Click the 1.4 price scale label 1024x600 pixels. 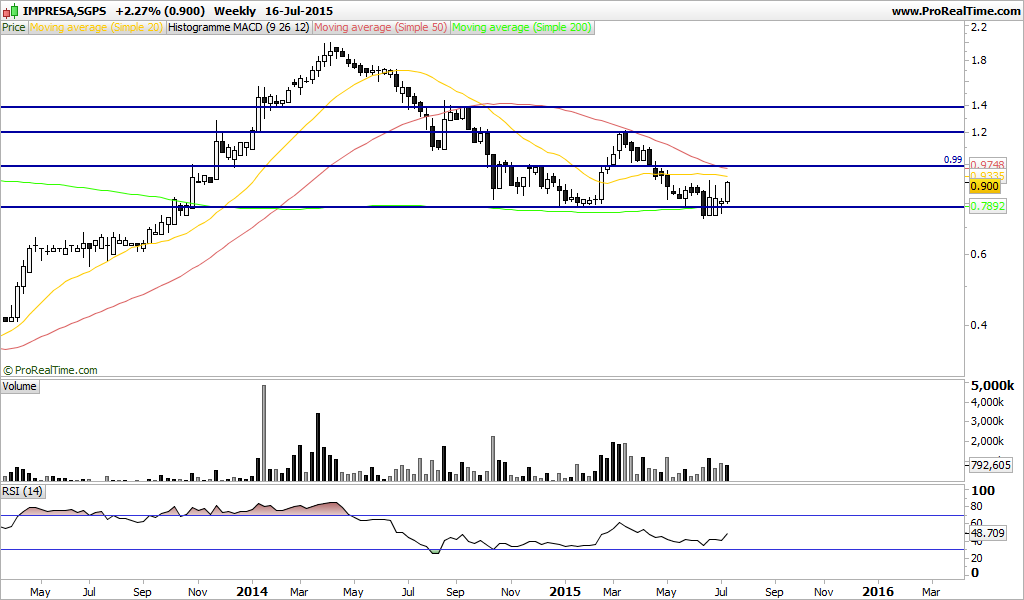click(x=979, y=105)
